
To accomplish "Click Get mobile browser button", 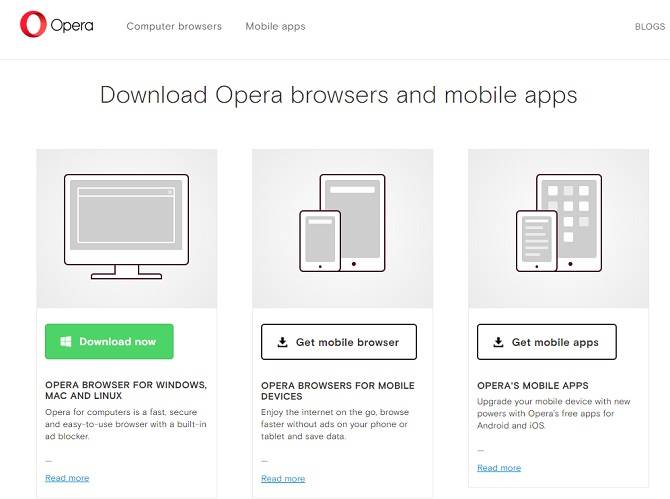I will [339, 342].
